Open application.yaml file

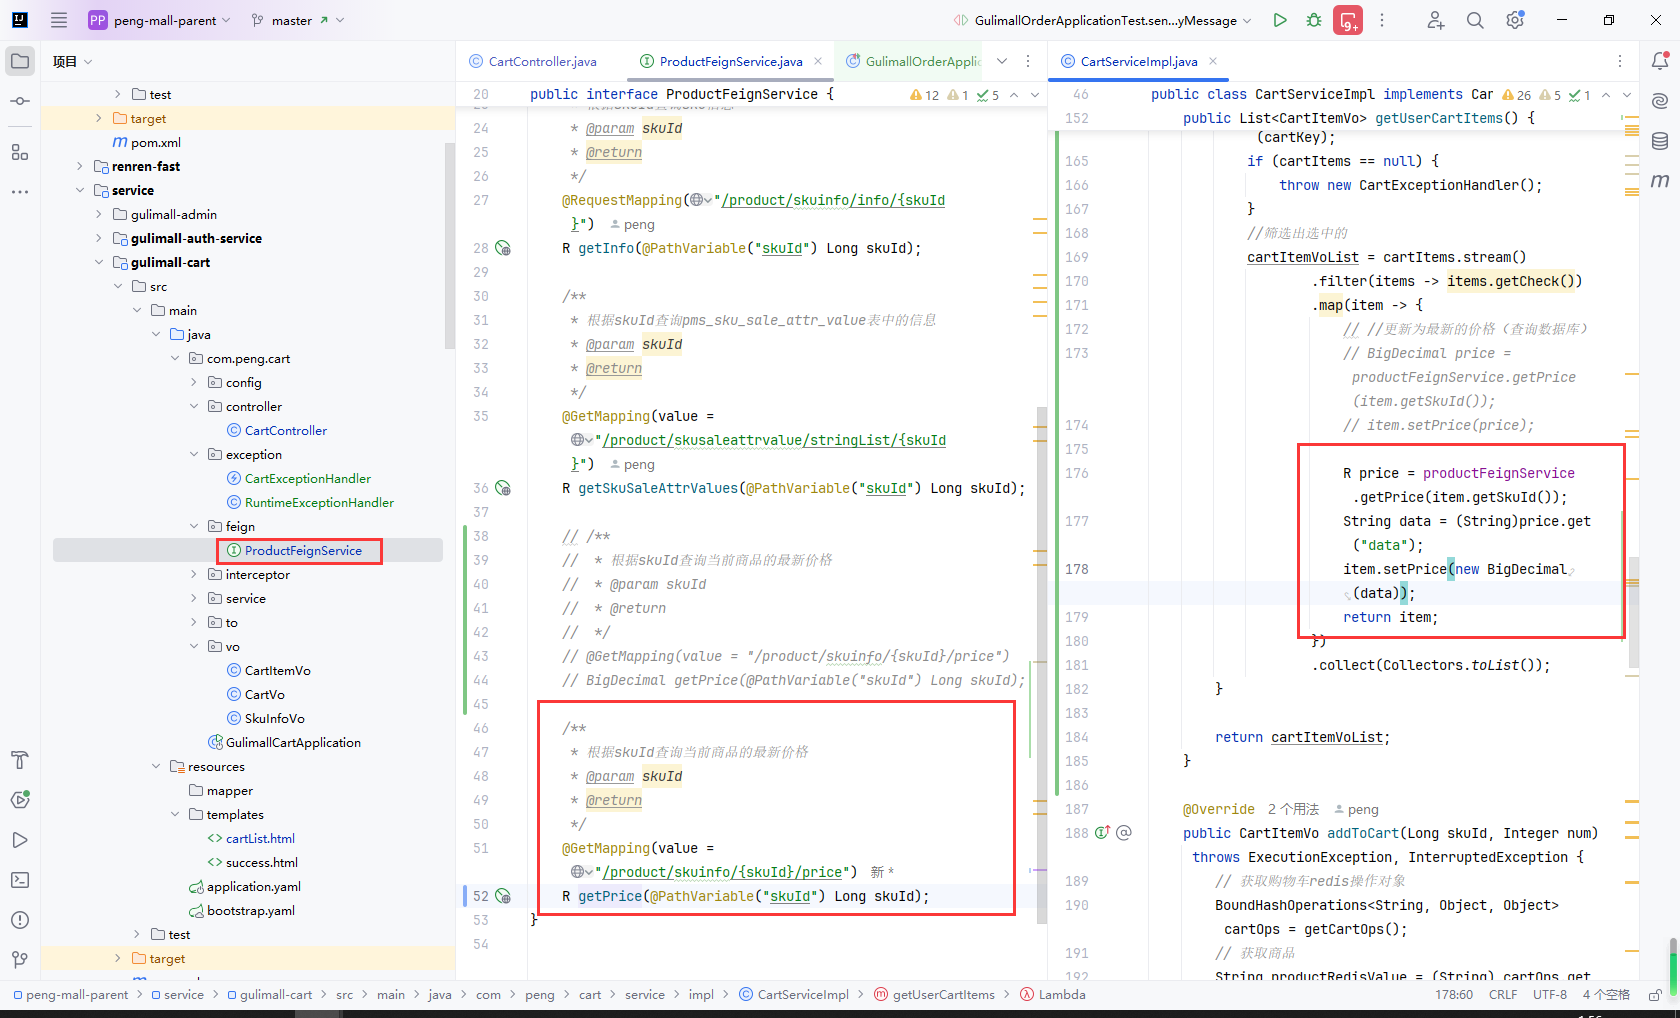click(253, 887)
